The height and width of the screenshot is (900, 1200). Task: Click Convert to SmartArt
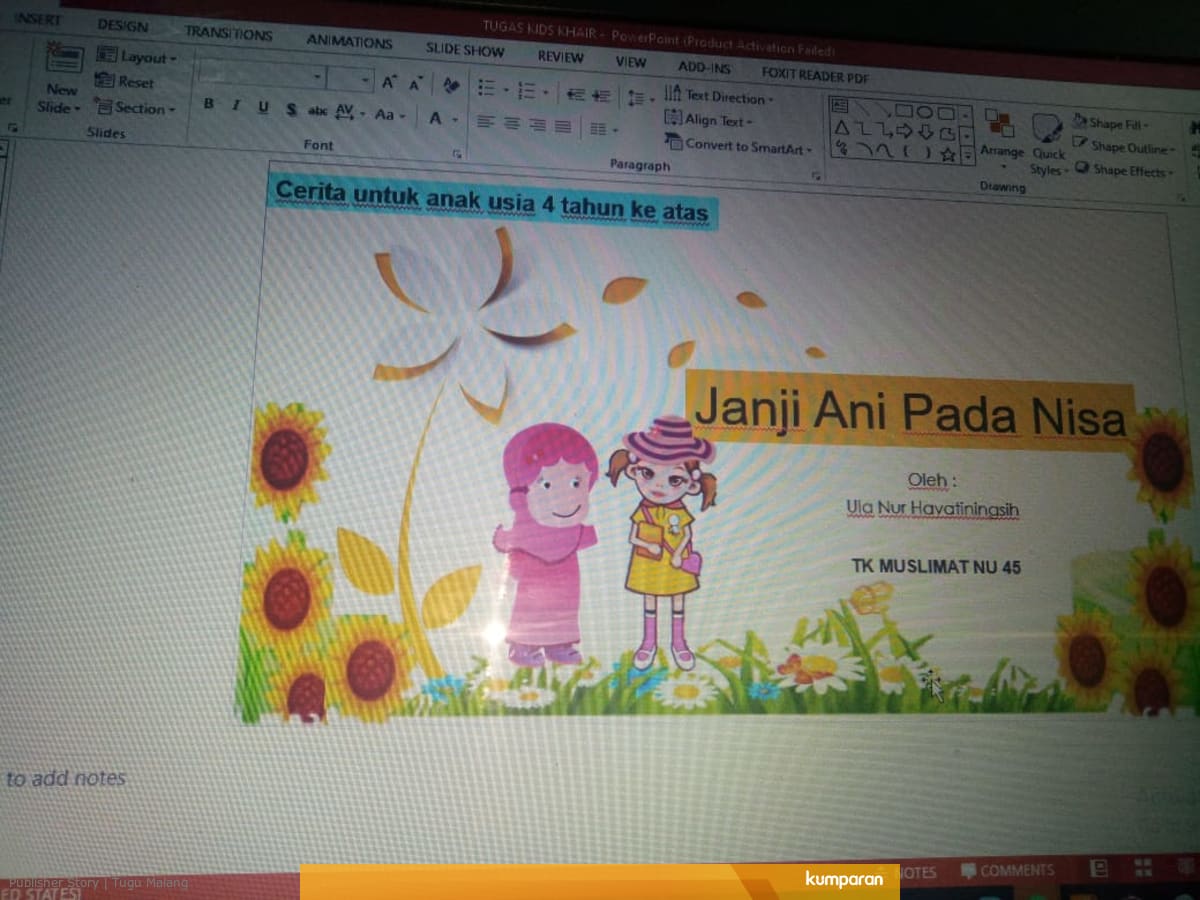point(738,145)
